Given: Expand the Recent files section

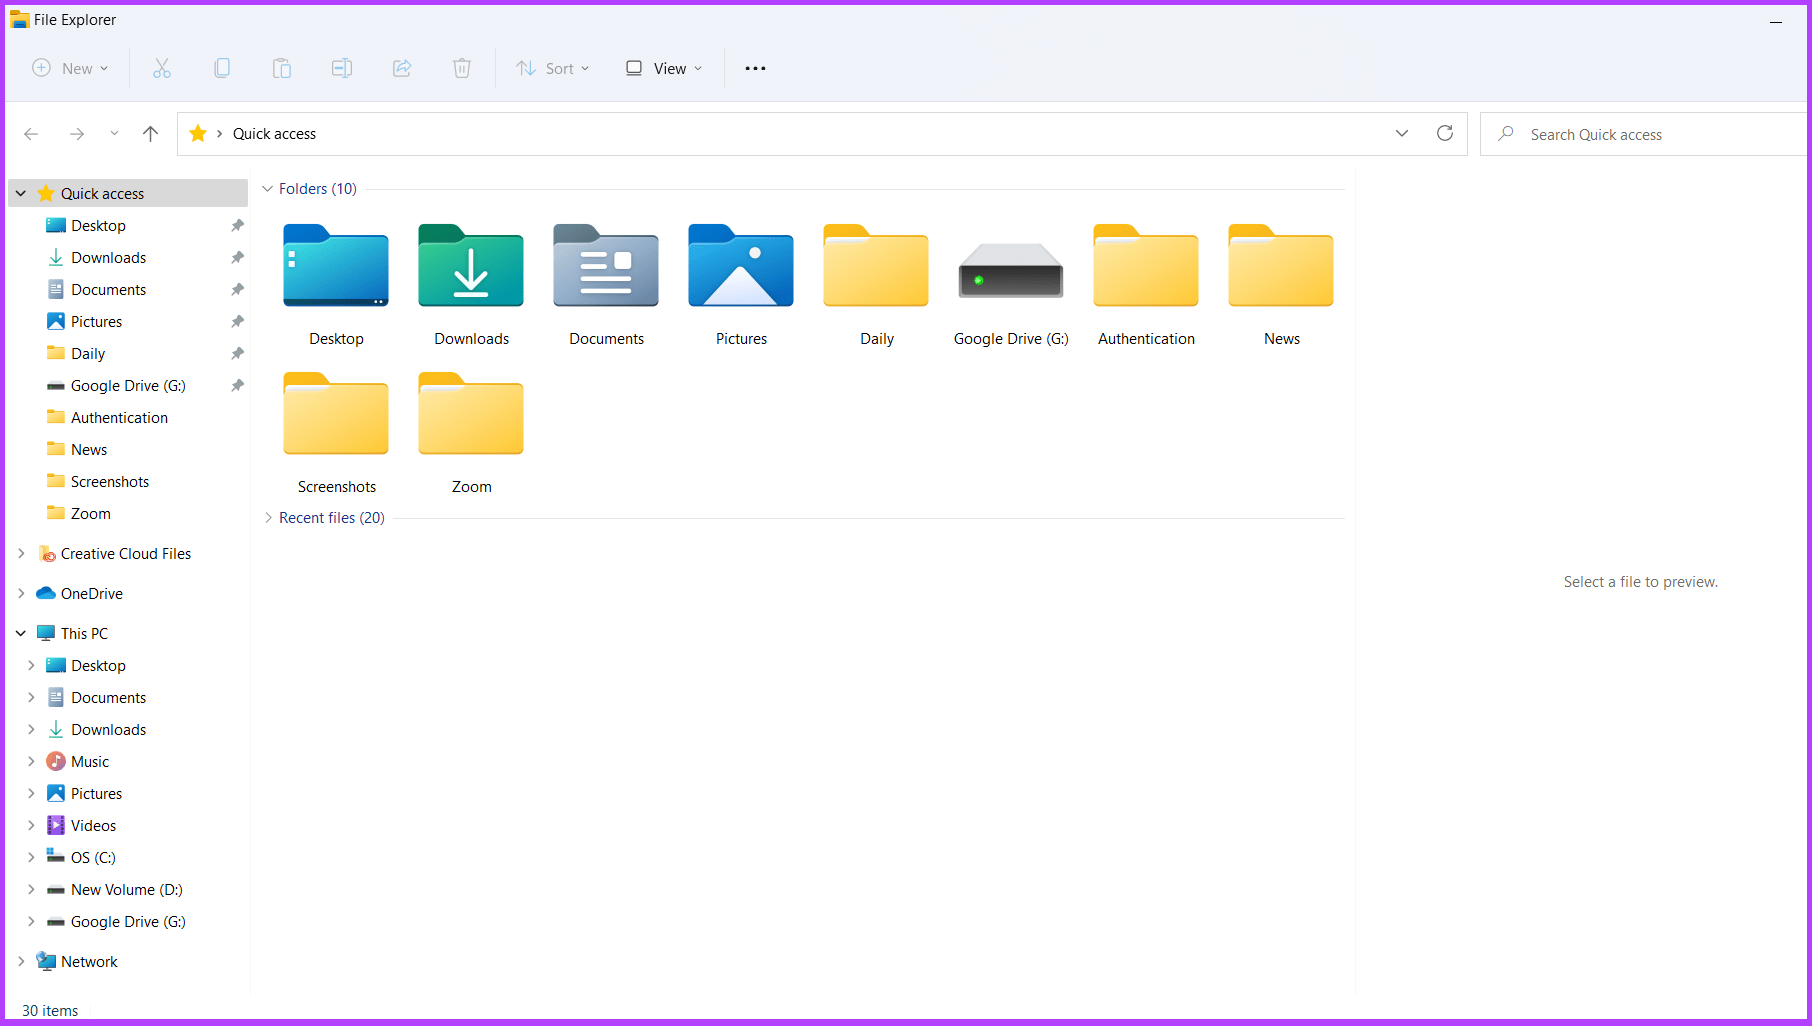Looking at the screenshot, I should (267, 518).
